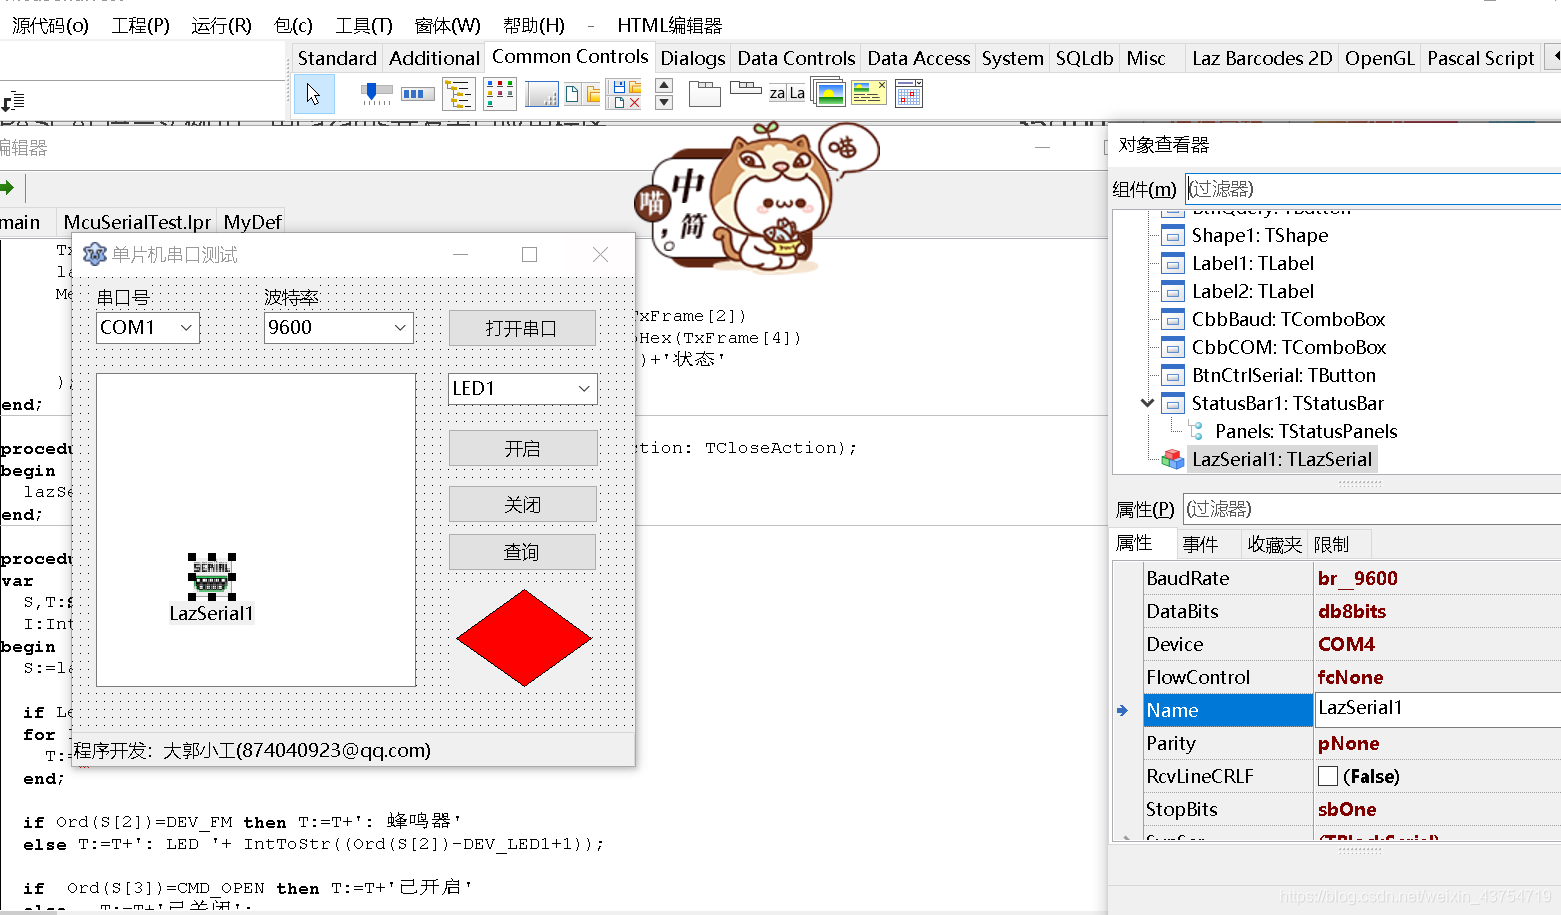Screen dimensions: 1561x915
Task: Switch to the SQLdb palette tab
Action: click(x=1084, y=58)
